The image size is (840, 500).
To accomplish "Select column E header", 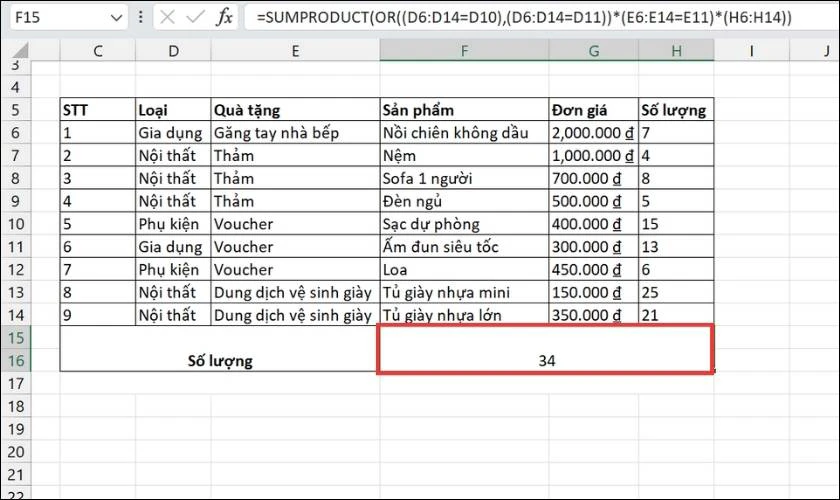I will [295, 51].
